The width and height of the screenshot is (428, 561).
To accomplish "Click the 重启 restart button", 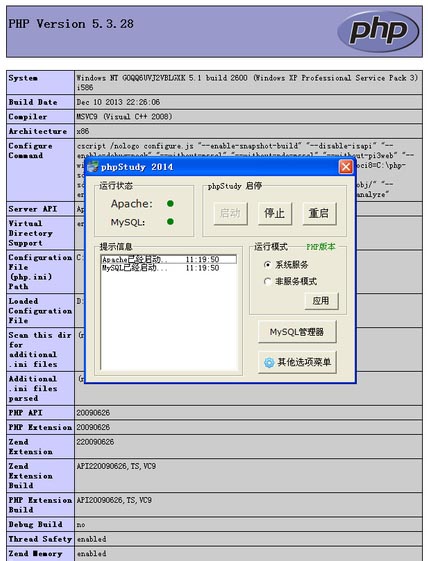I will [x=319, y=213].
